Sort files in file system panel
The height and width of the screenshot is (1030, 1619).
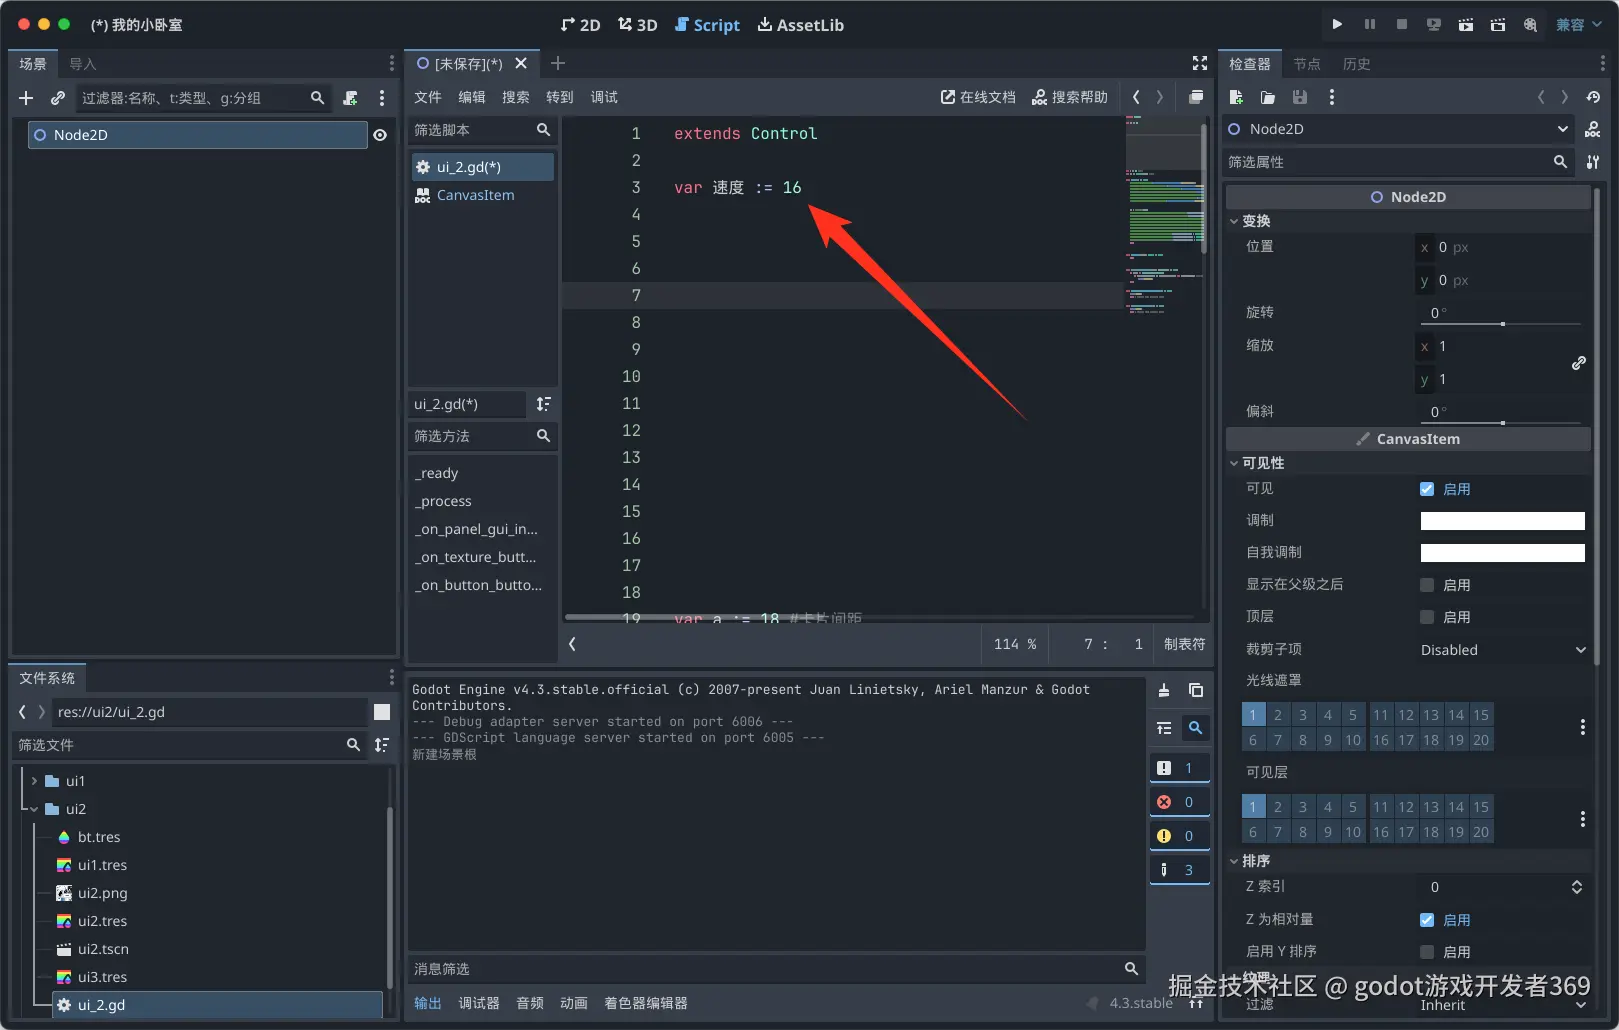pos(382,745)
